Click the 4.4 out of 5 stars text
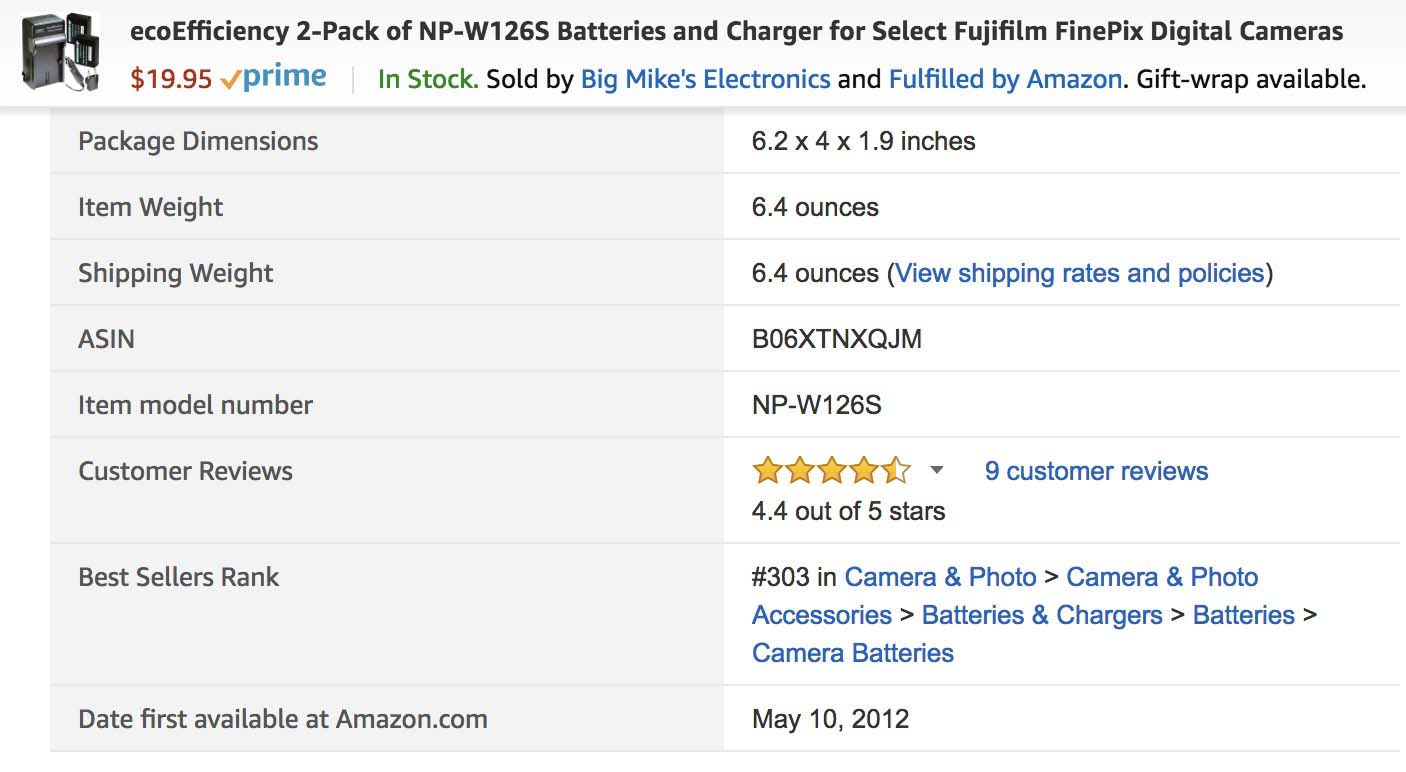1406x772 pixels. click(848, 511)
